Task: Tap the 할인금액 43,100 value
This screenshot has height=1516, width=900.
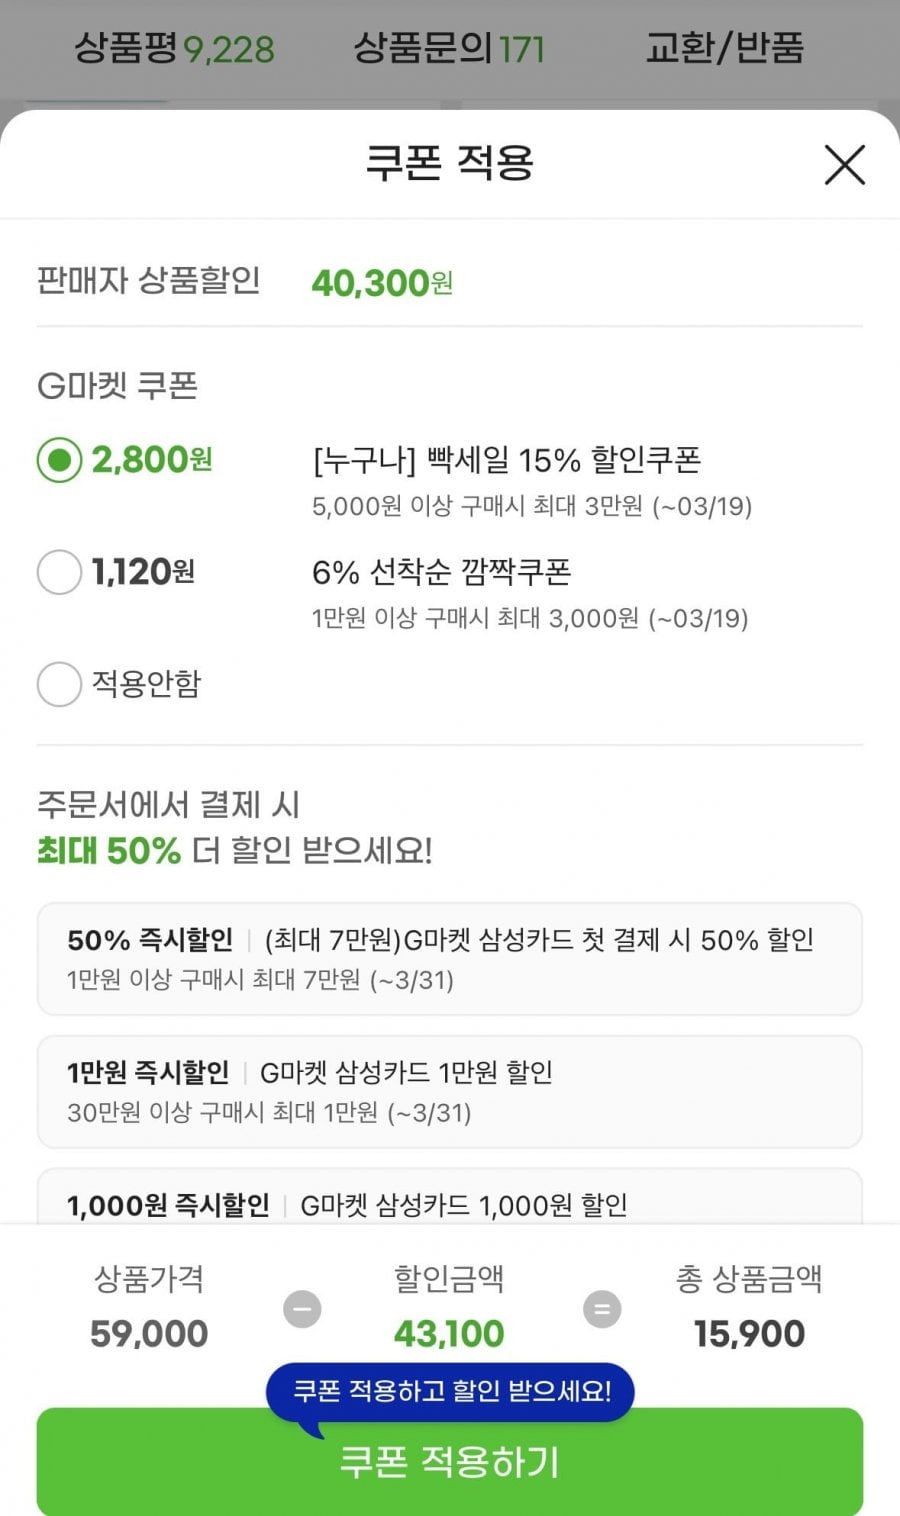Action: 449,1333
